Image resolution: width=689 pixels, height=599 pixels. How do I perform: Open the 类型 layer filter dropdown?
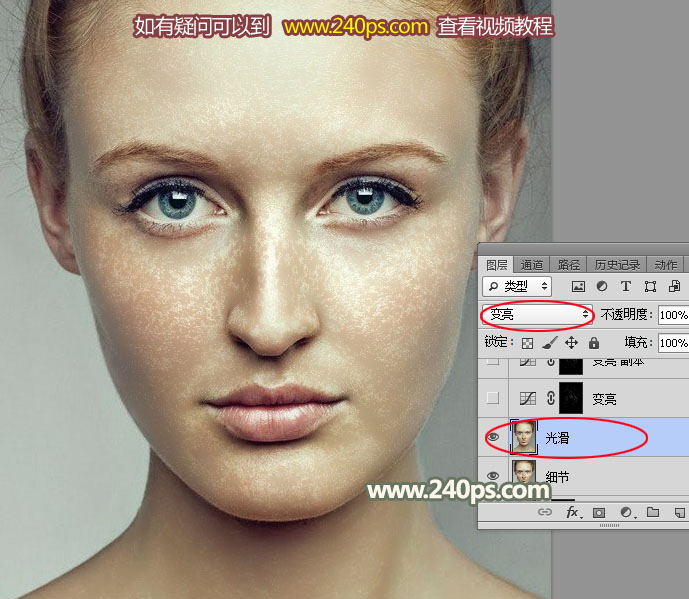coord(517,287)
